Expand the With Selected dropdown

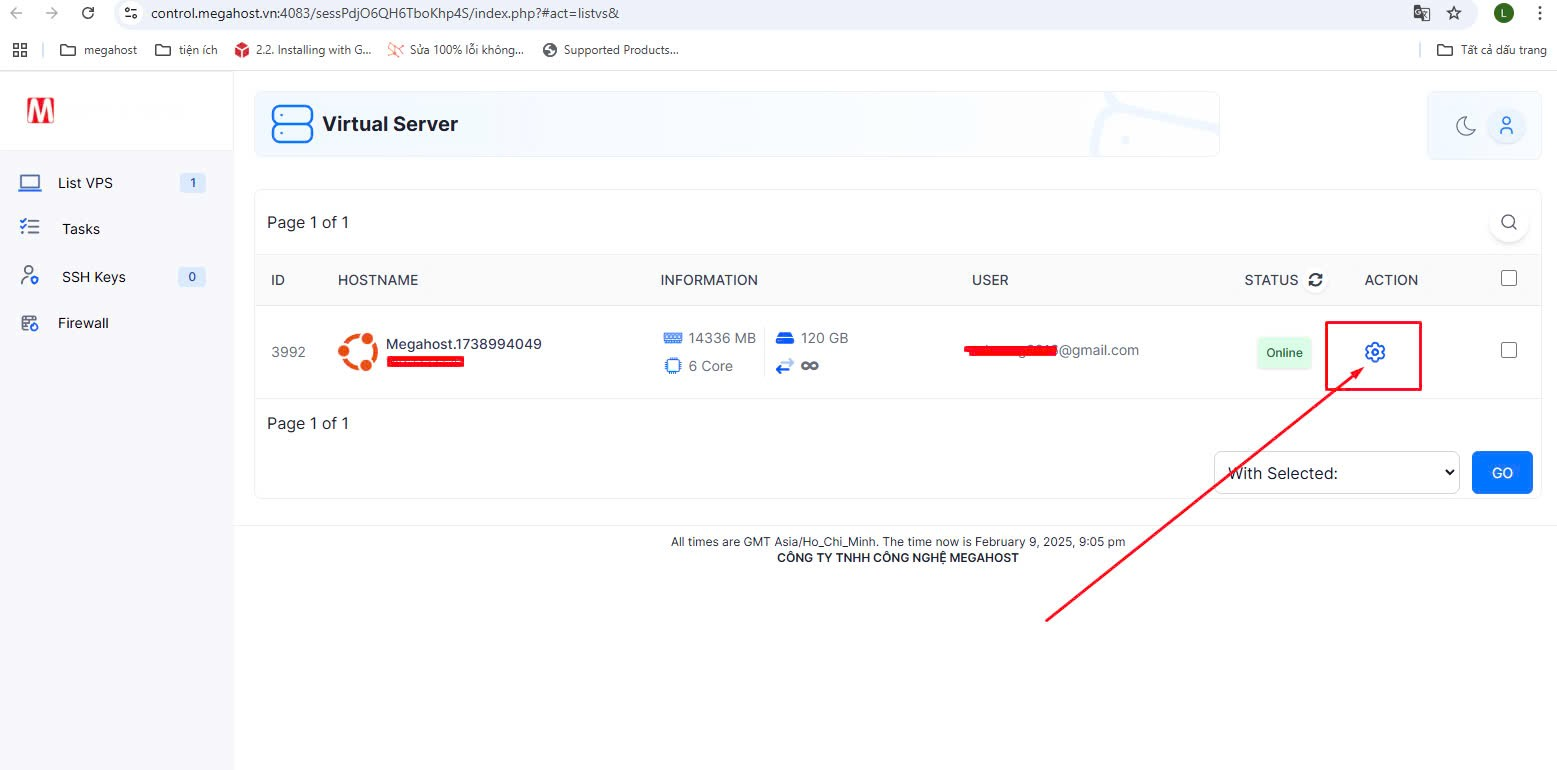pos(1336,473)
